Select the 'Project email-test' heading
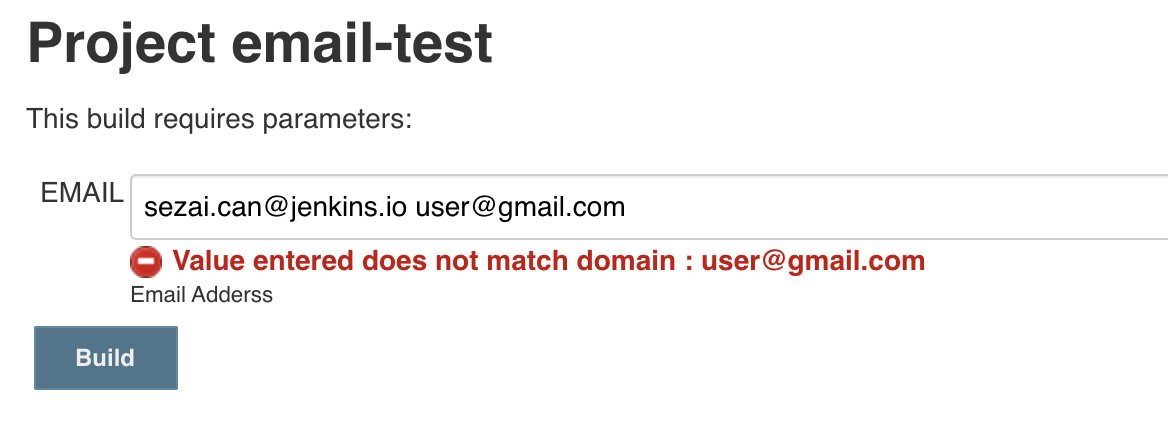Screen dimensions: 1168x426 point(260,43)
